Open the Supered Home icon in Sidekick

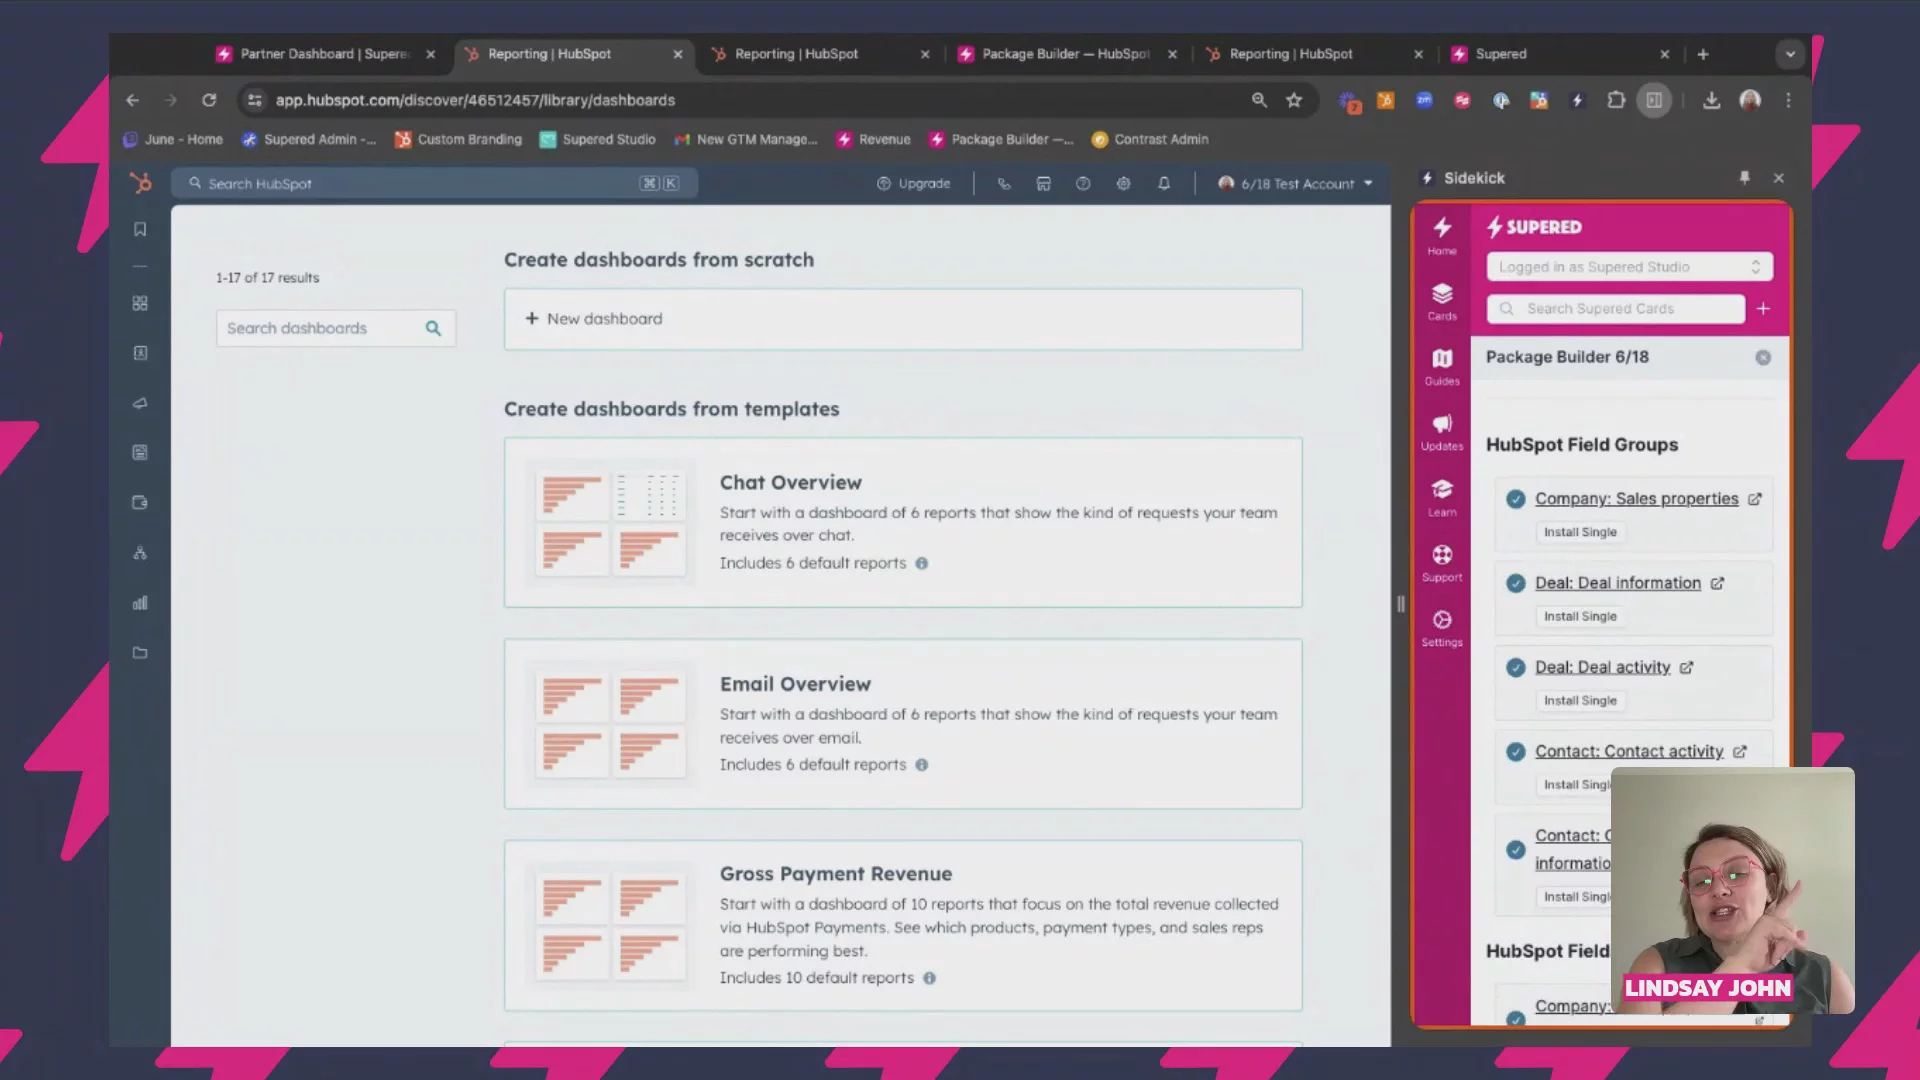click(x=1442, y=236)
